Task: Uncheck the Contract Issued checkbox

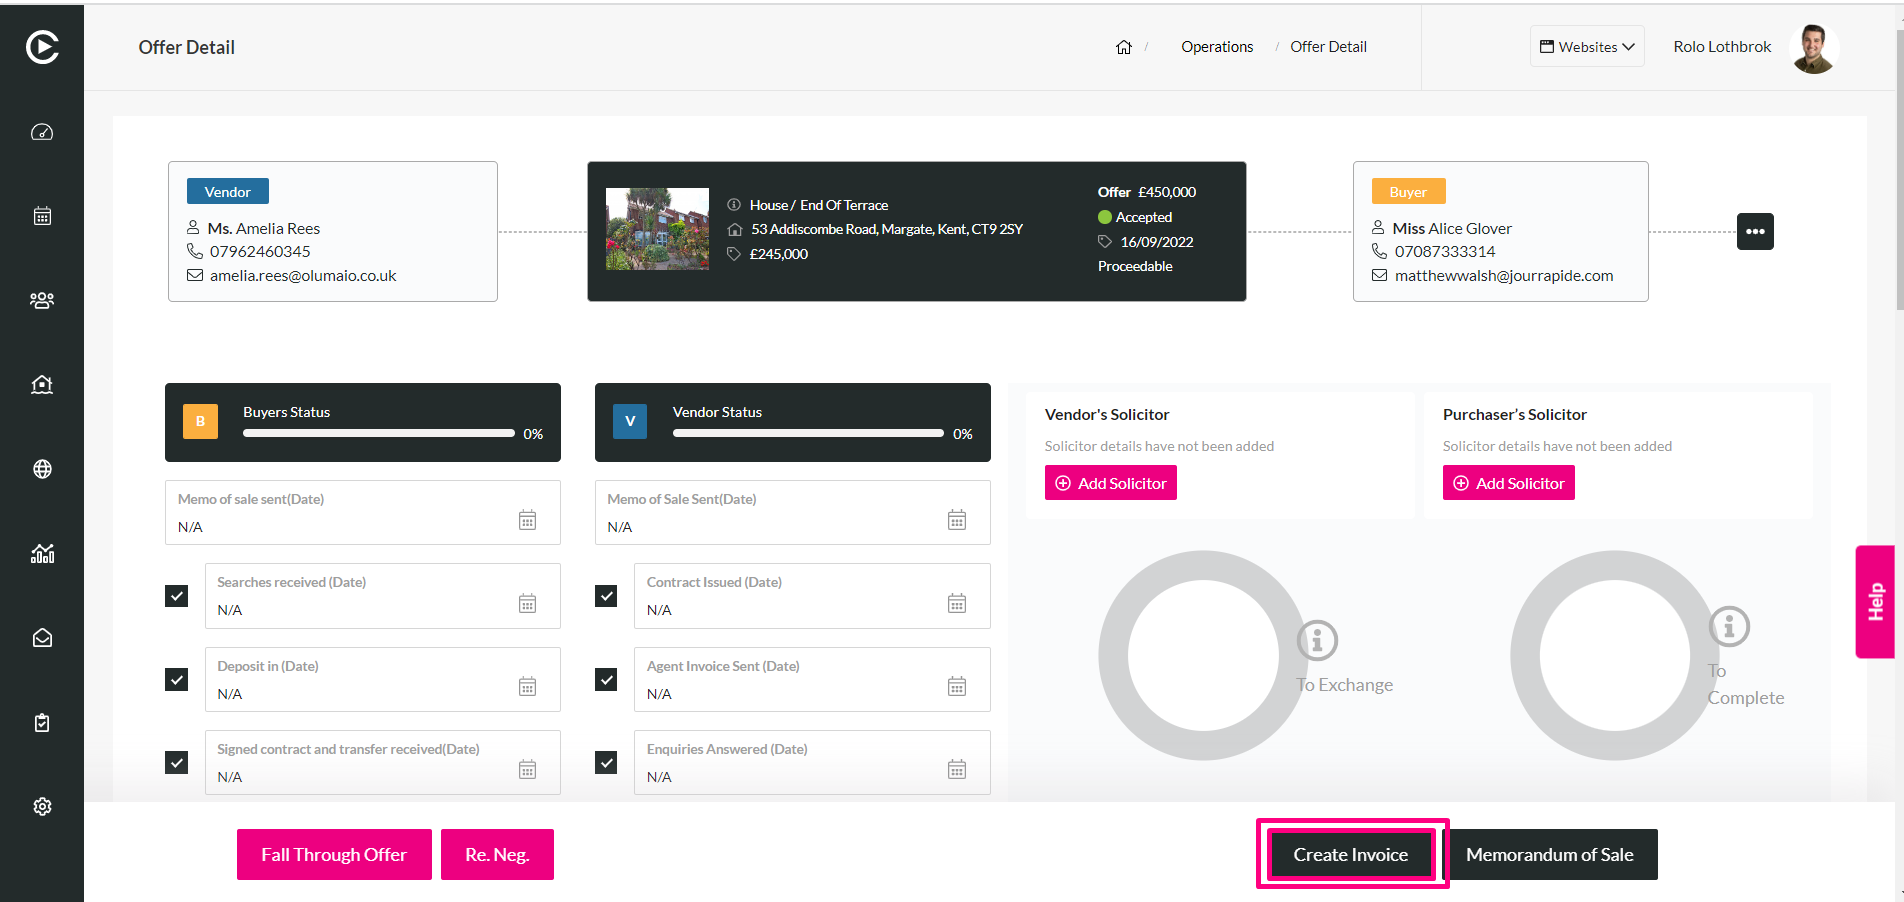Action: click(606, 596)
